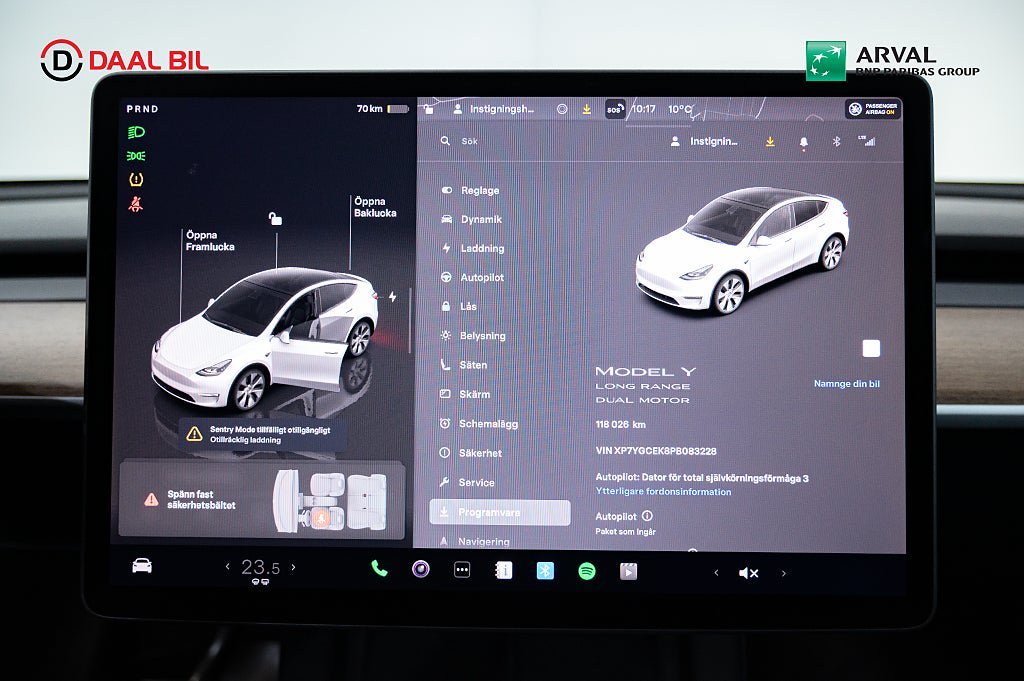1024x681 pixels.
Task: Open the owner's manual icon in dock
Action: (504, 570)
